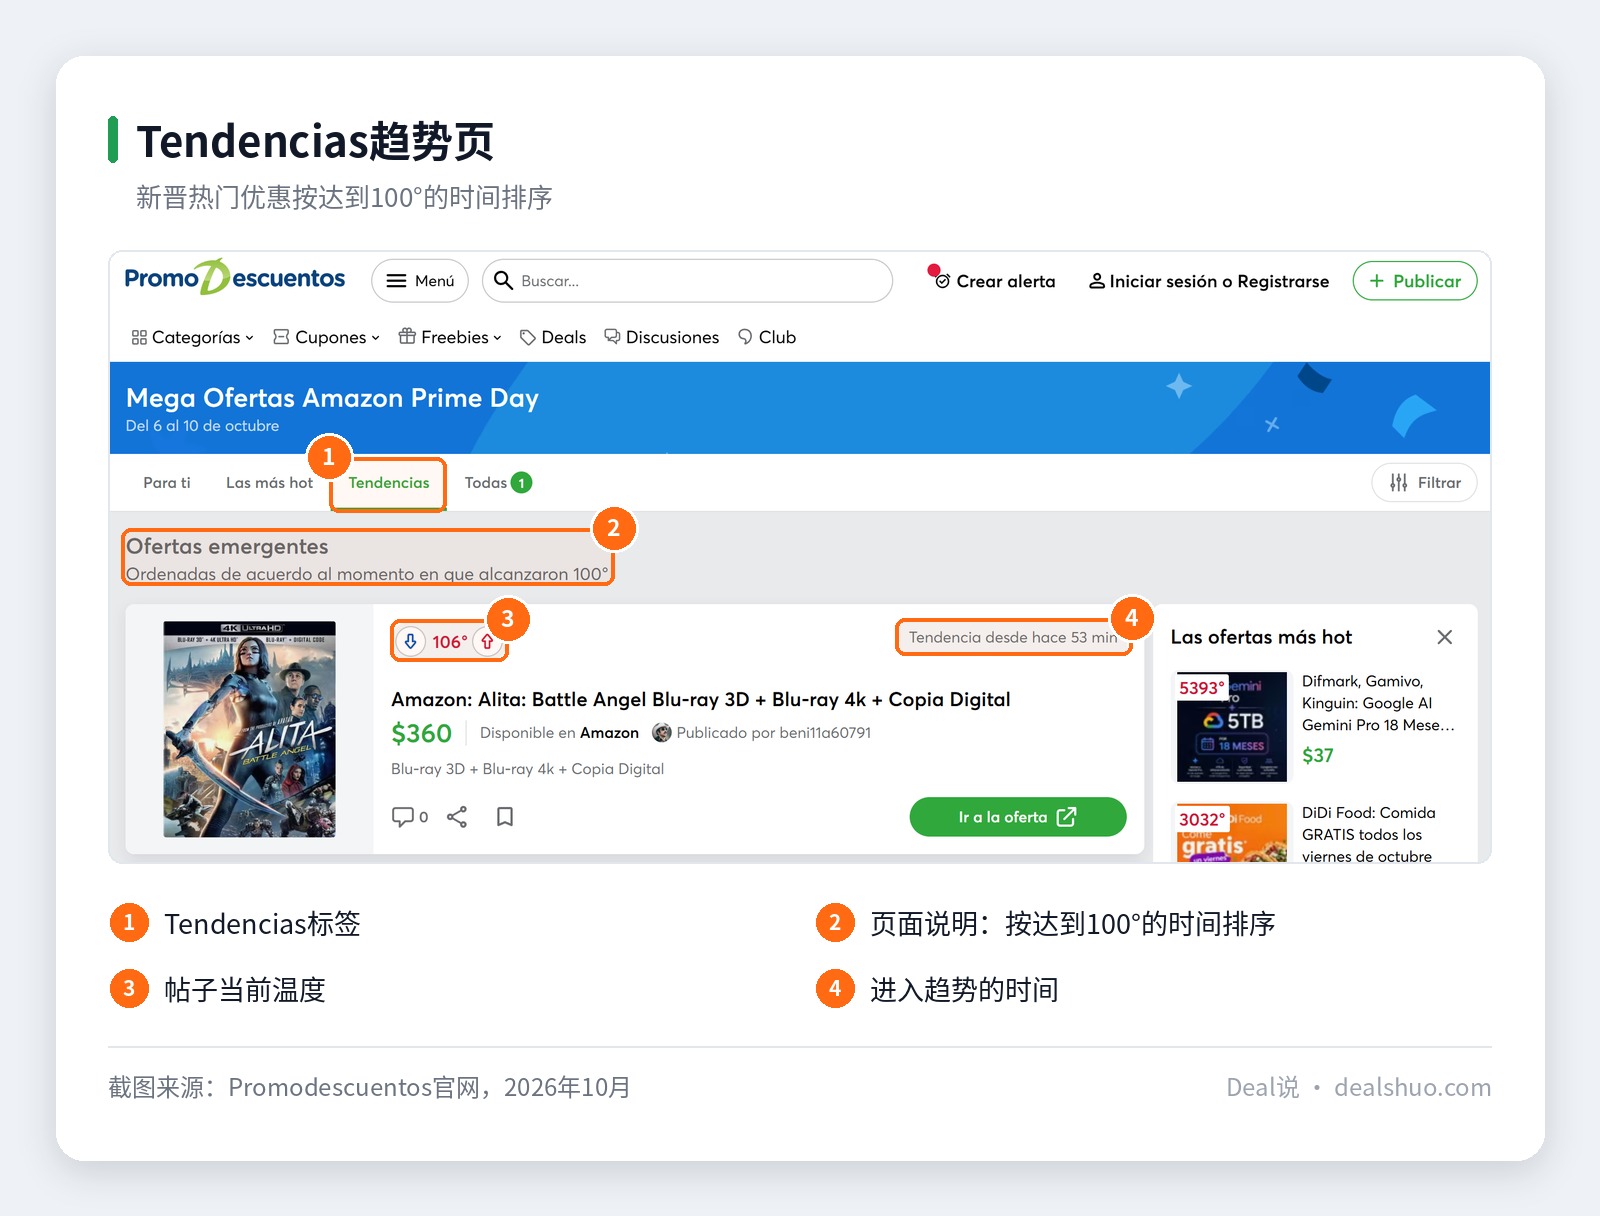Click the green Publicar button
This screenshot has width=1600, height=1216.
(1415, 281)
